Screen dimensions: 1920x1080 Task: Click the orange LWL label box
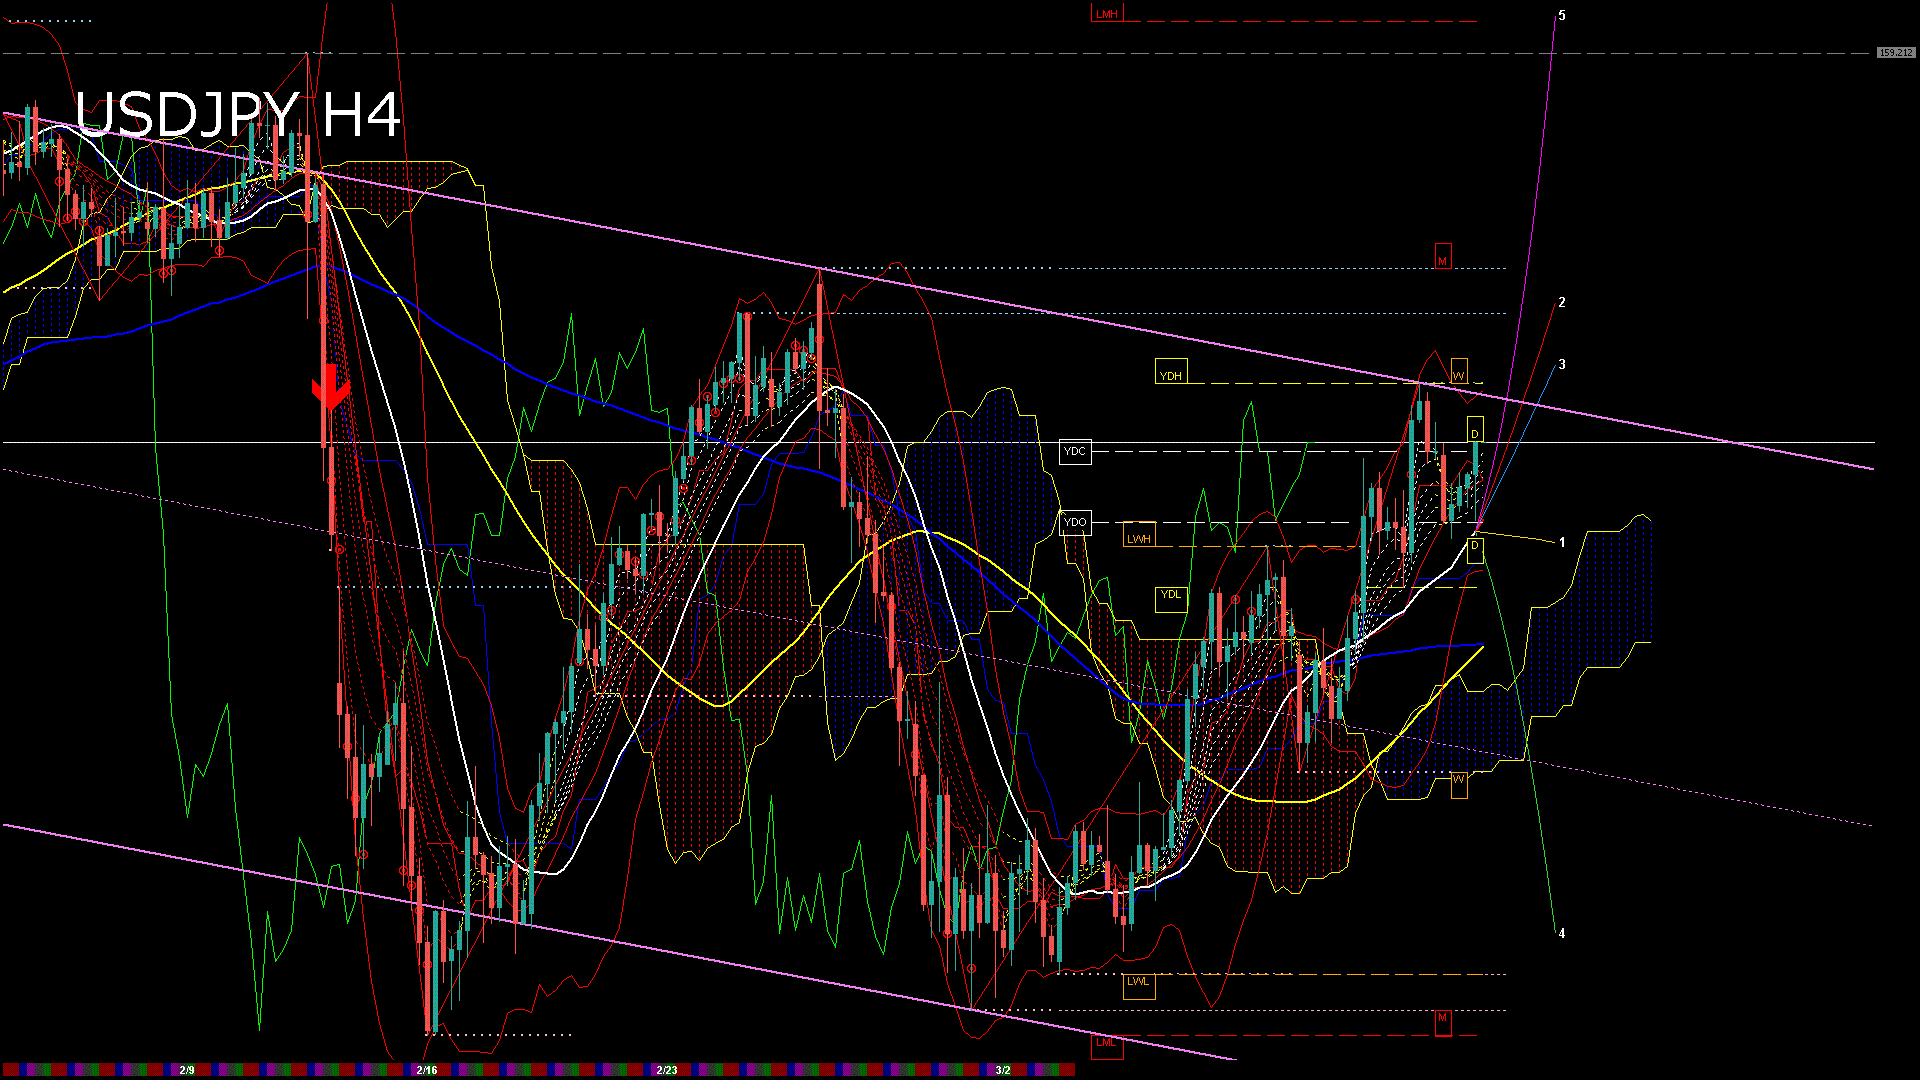[x=1138, y=984]
